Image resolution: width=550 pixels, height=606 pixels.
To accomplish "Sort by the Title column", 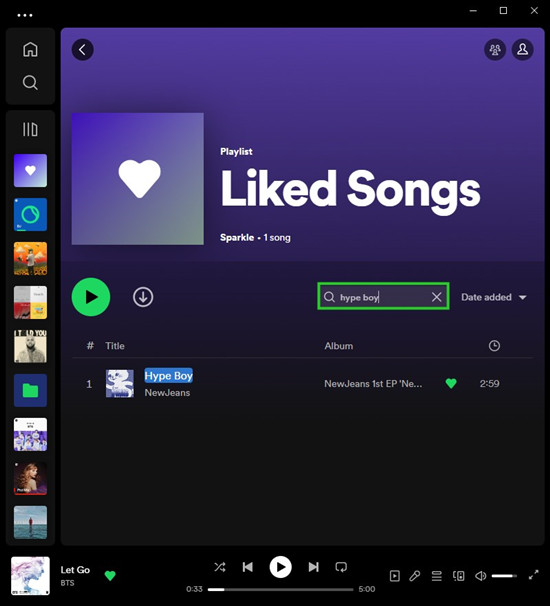I will pyautogui.click(x=115, y=346).
